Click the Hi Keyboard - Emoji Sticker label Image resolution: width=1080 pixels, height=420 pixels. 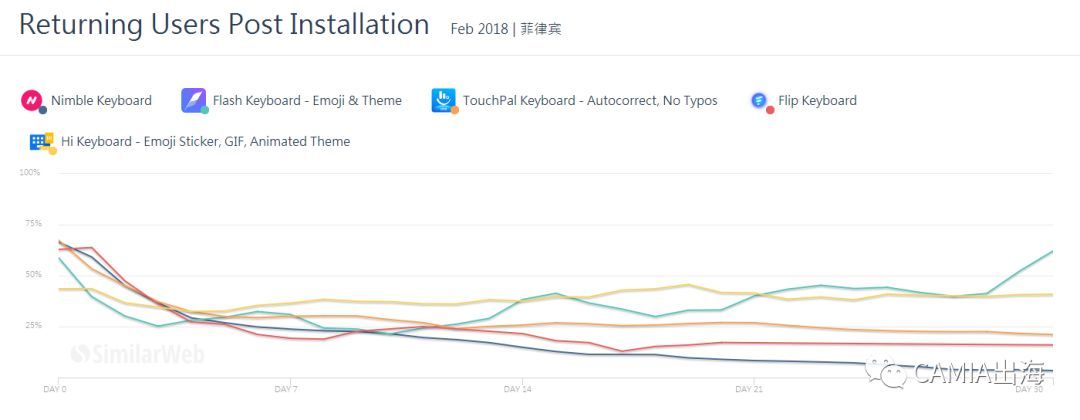point(206,141)
